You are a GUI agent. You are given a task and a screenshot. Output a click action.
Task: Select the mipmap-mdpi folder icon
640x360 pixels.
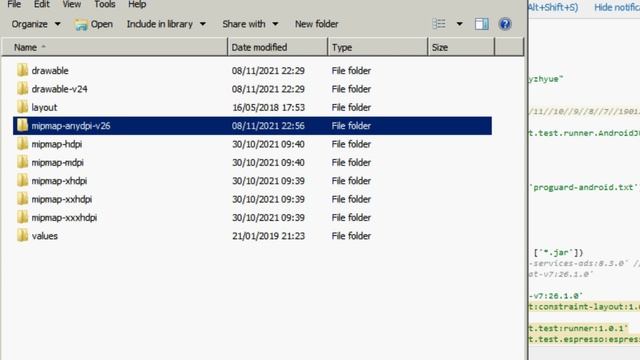(22, 162)
